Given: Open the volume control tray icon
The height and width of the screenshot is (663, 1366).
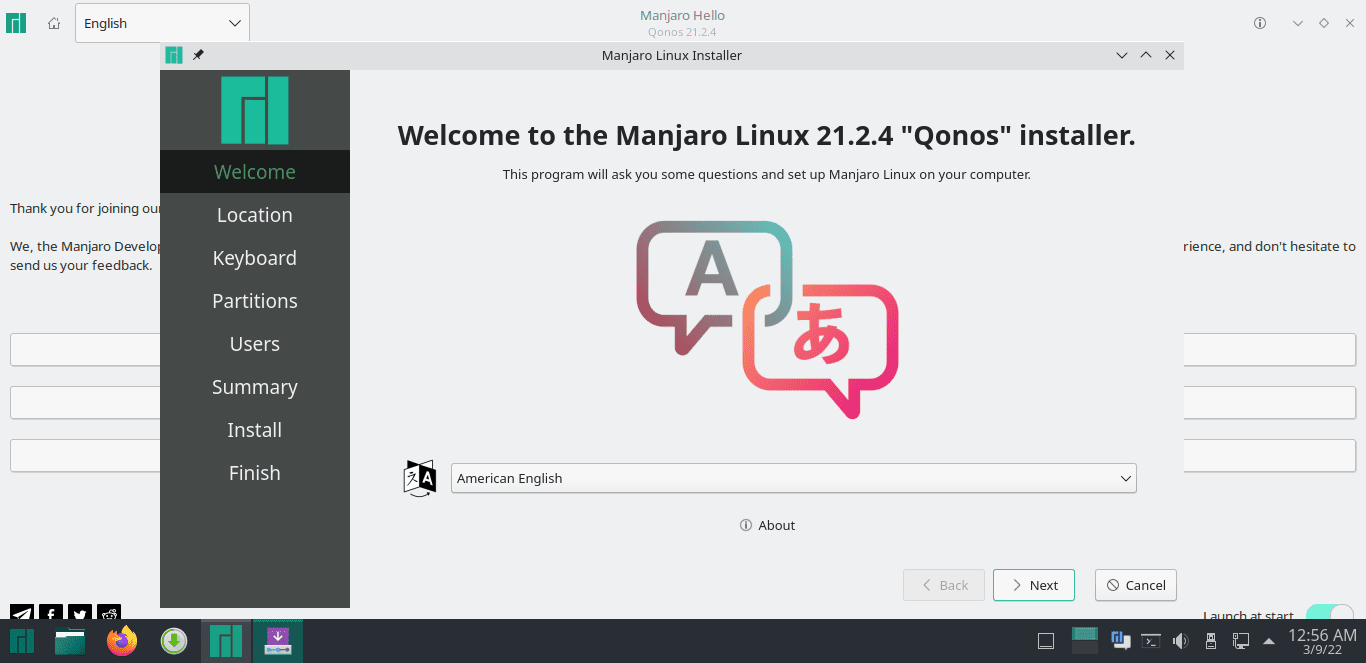Looking at the screenshot, I should tap(1180, 641).
